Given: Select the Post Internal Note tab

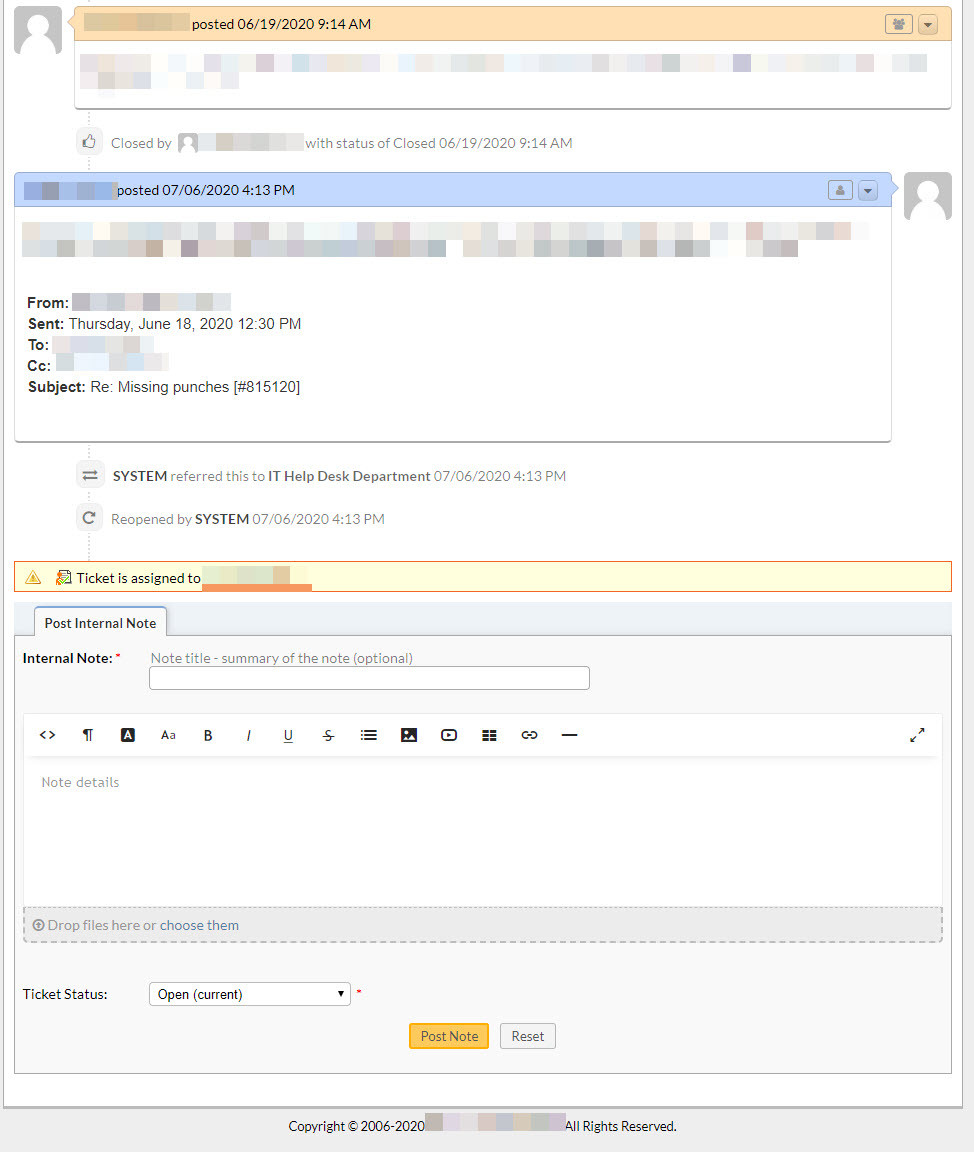Looking at the screenshot, I should click(x=100, y=623).
